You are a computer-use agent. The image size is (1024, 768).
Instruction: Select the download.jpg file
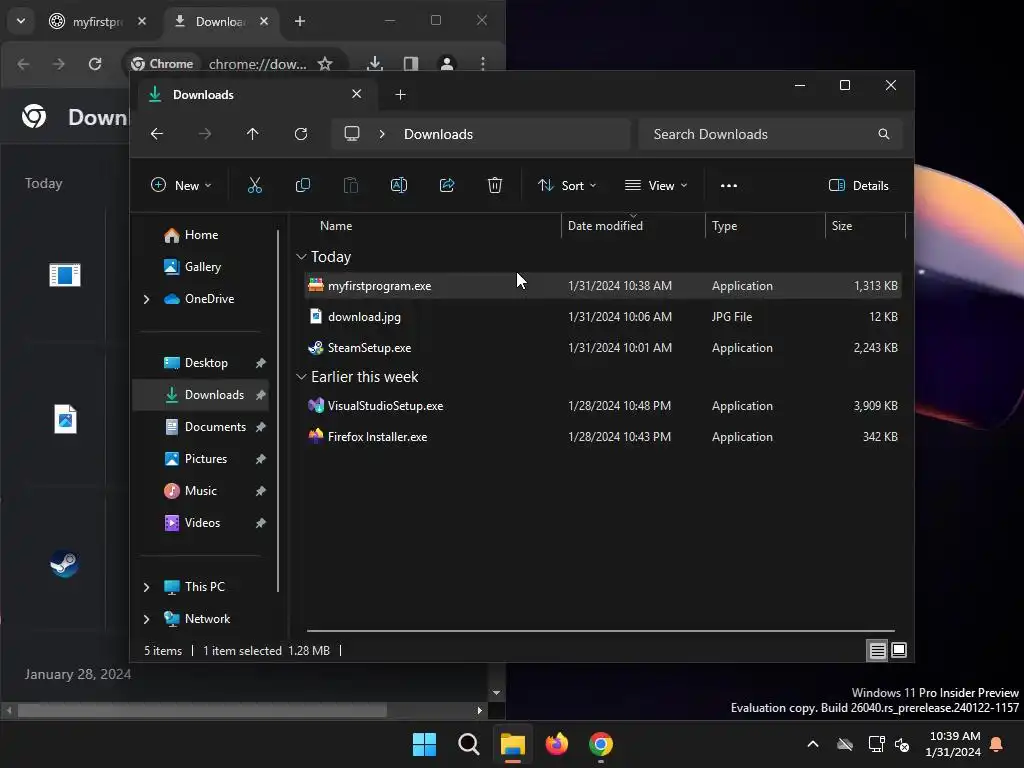[x=603, y=317]
